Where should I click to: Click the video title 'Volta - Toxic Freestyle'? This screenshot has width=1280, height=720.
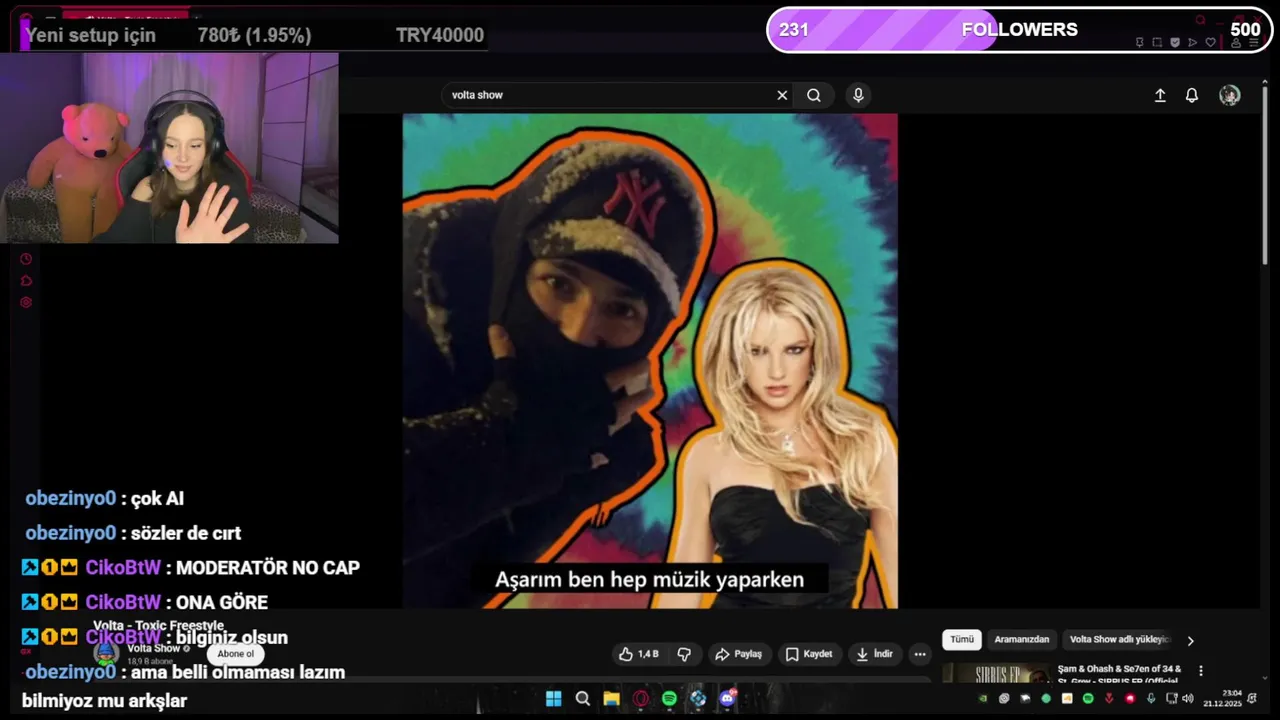(x=158, y=626)
